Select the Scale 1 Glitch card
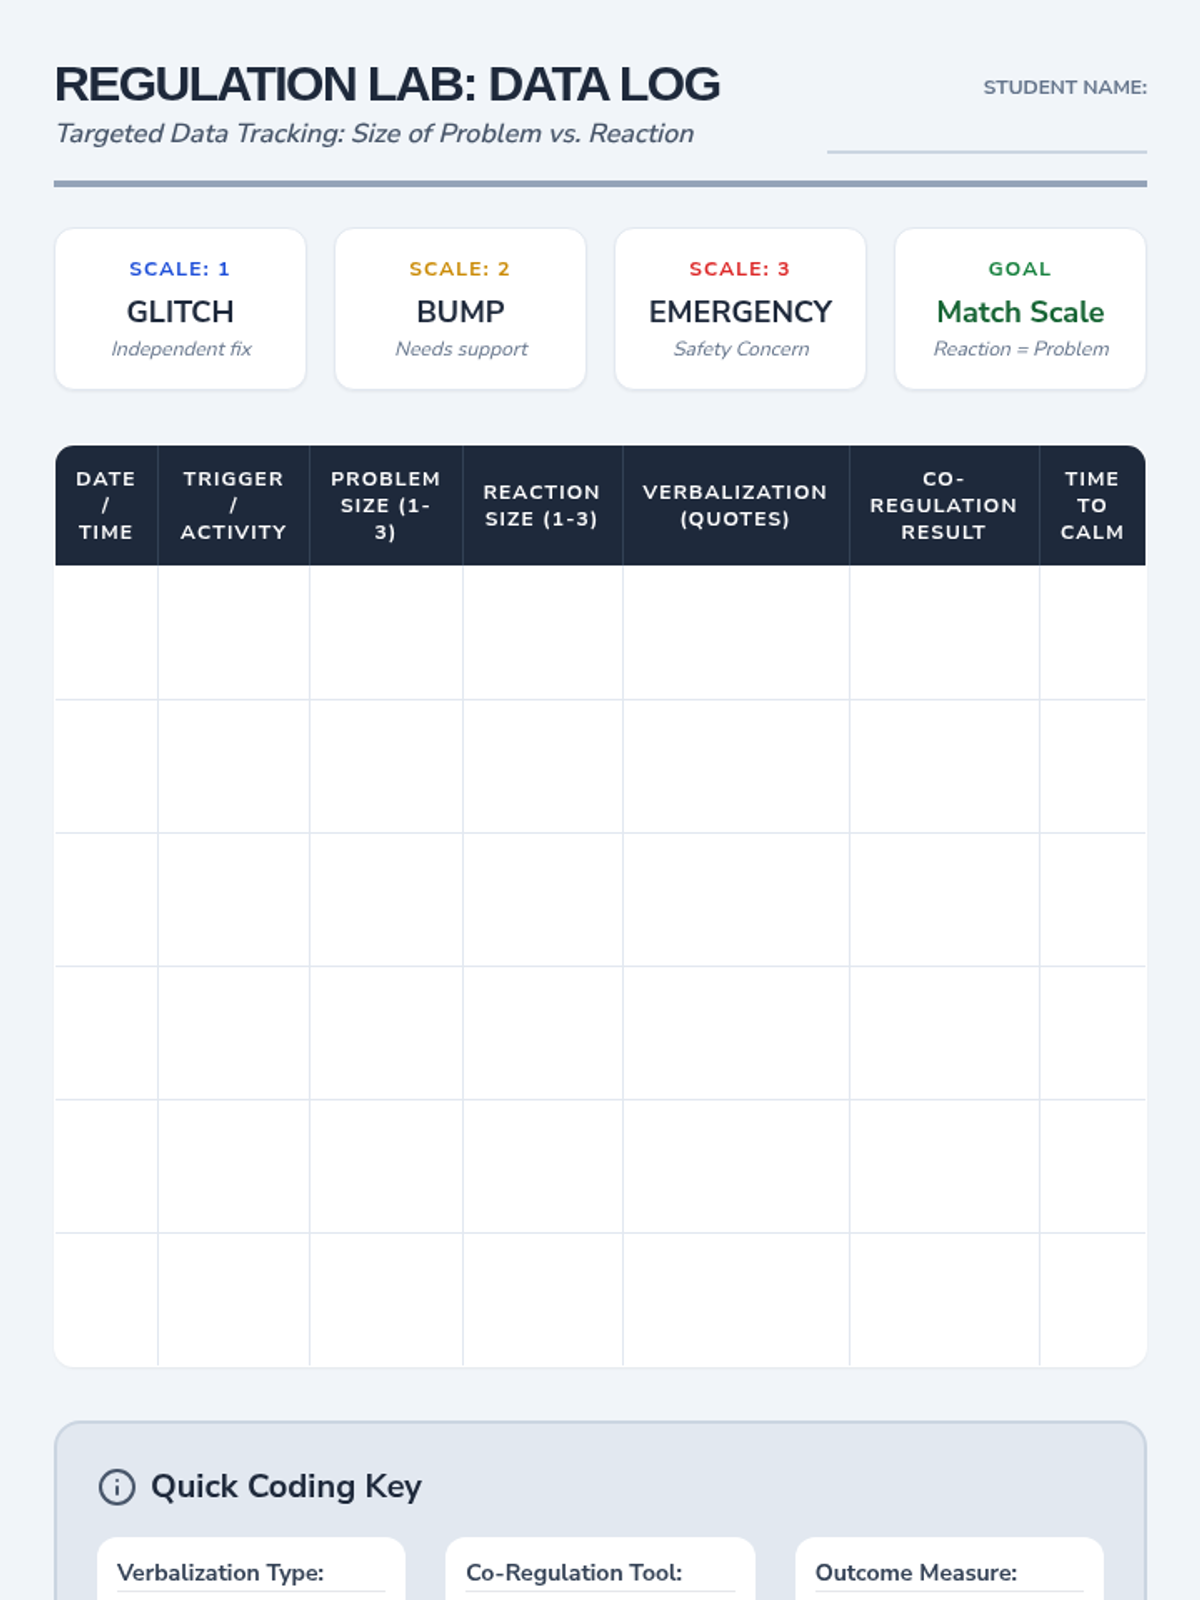Image resolution: width=1200 pixels, height=1600 pixels. tap(180, 309)
